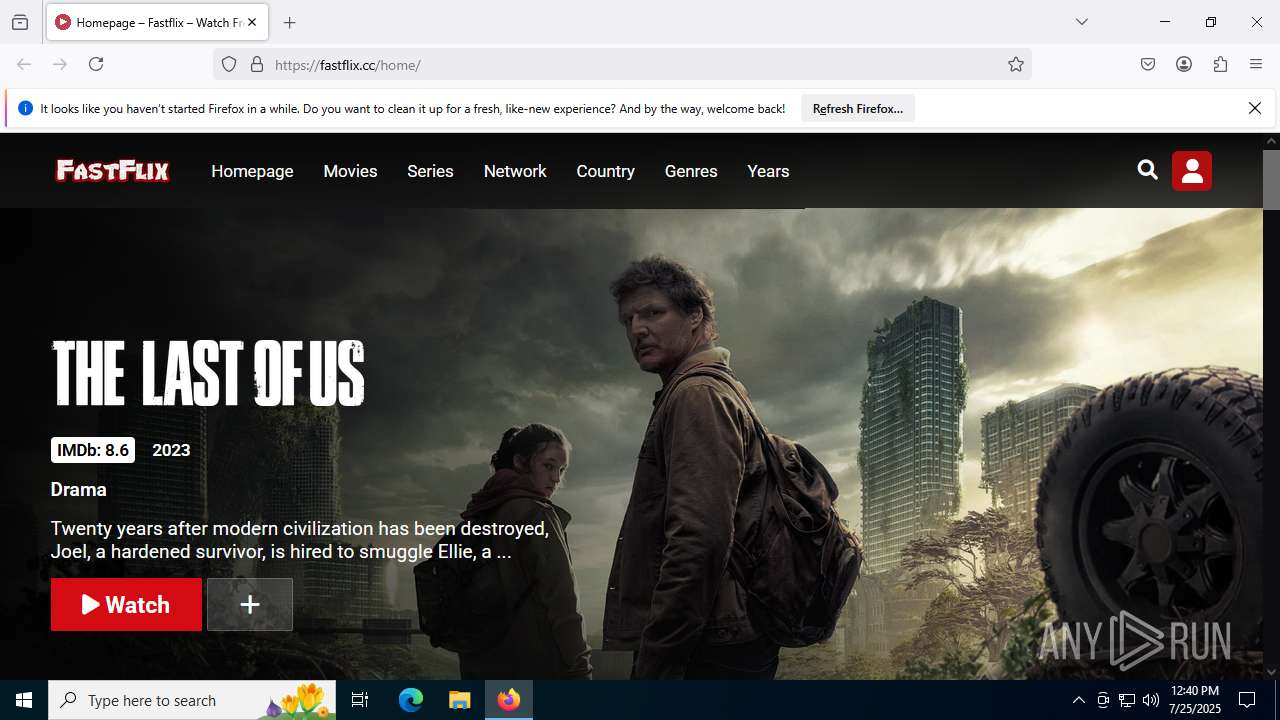The width and height of the screenshot is (1280, 720).
Task: Bookmark this page with the star icon
Action: [x=1016, y=64]
